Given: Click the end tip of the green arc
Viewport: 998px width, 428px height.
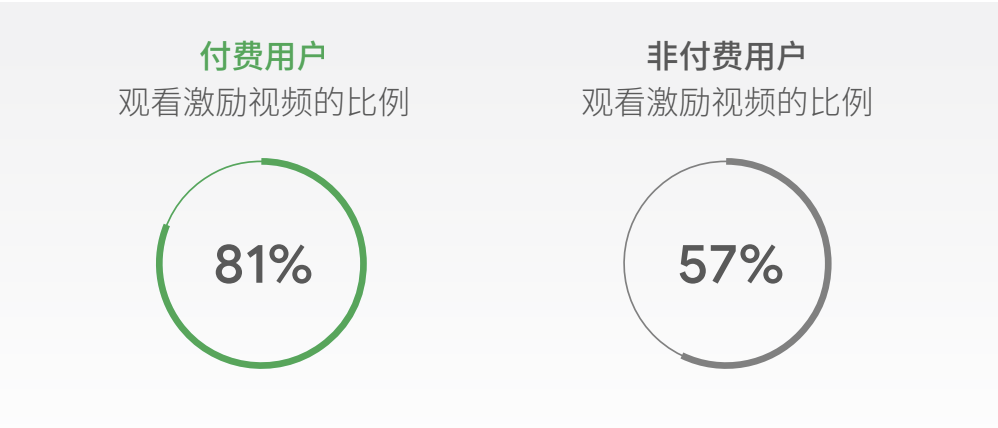Looking at the screenshot, I should click(163, 227).
